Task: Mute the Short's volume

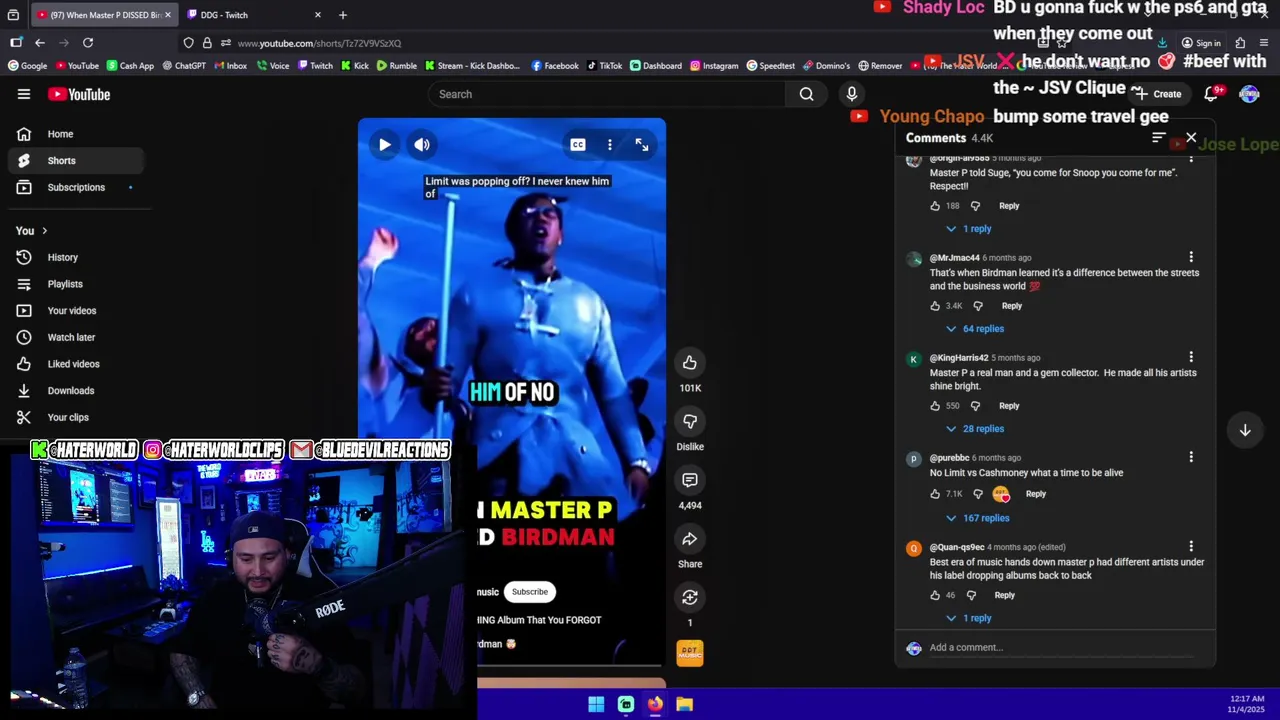Action: coord(422,145)
